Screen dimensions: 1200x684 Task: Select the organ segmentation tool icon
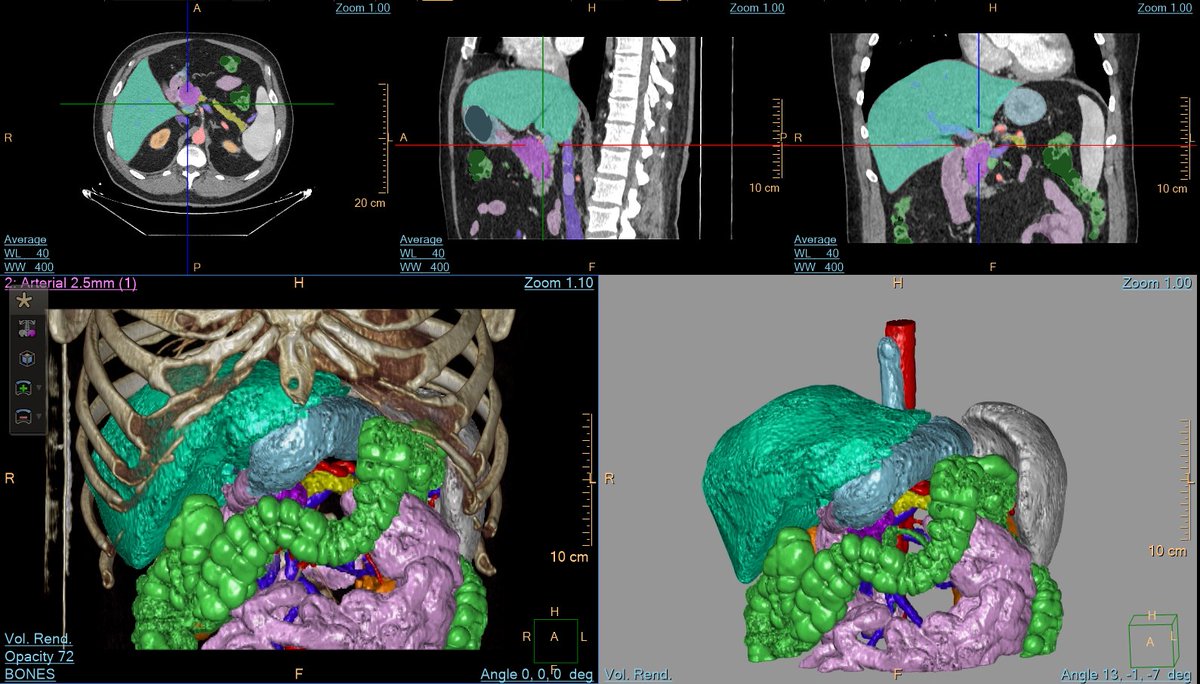click(x=25, y=329)
